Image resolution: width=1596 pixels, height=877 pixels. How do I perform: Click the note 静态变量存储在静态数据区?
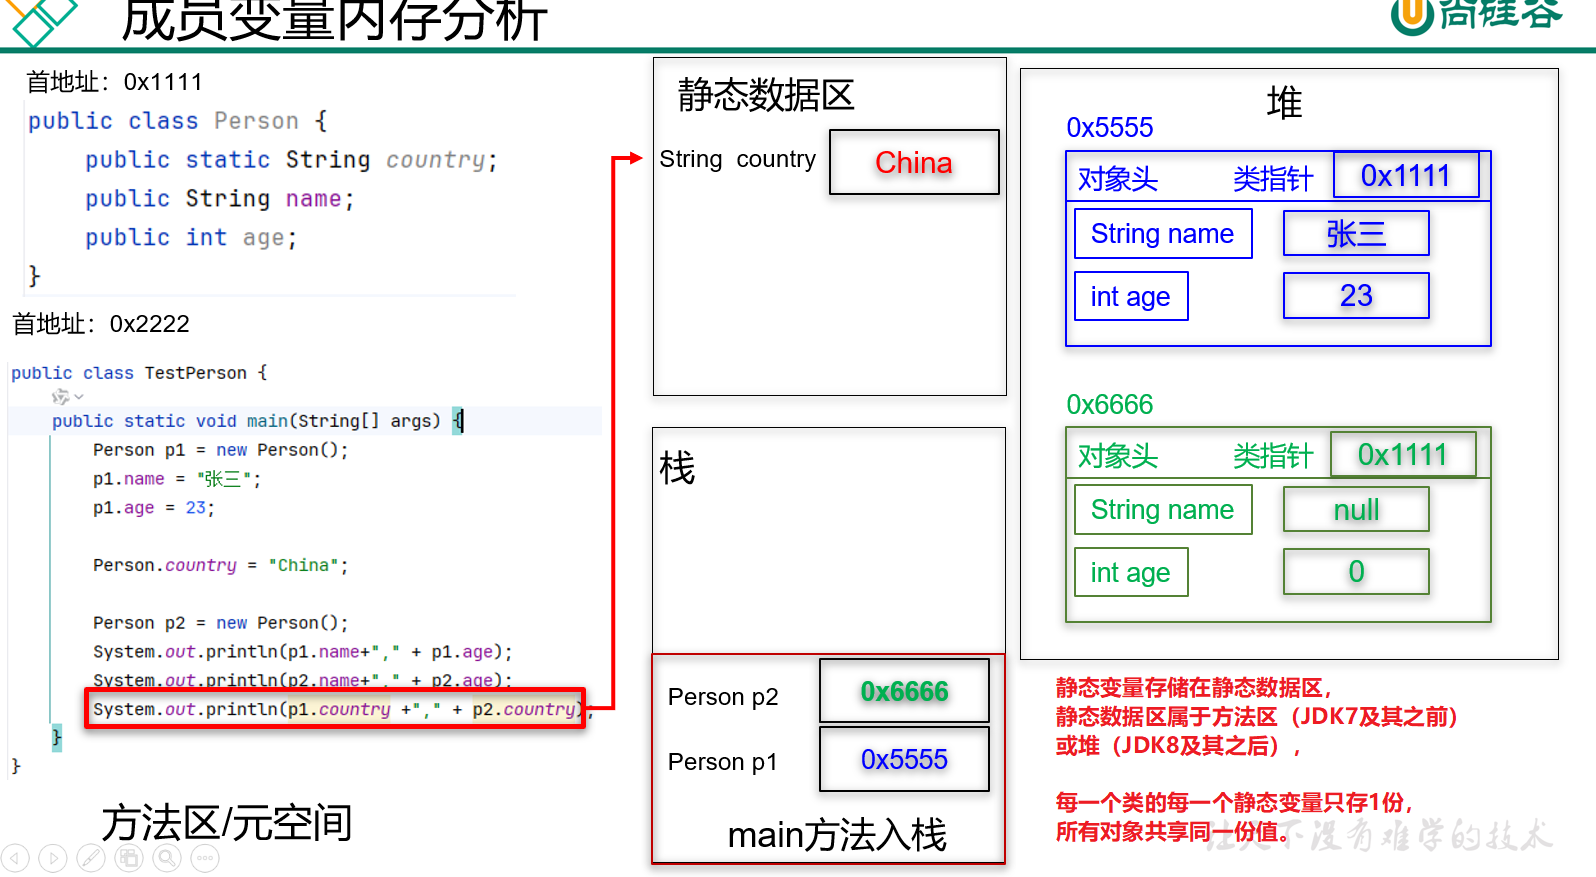(x=1194, y=688)
